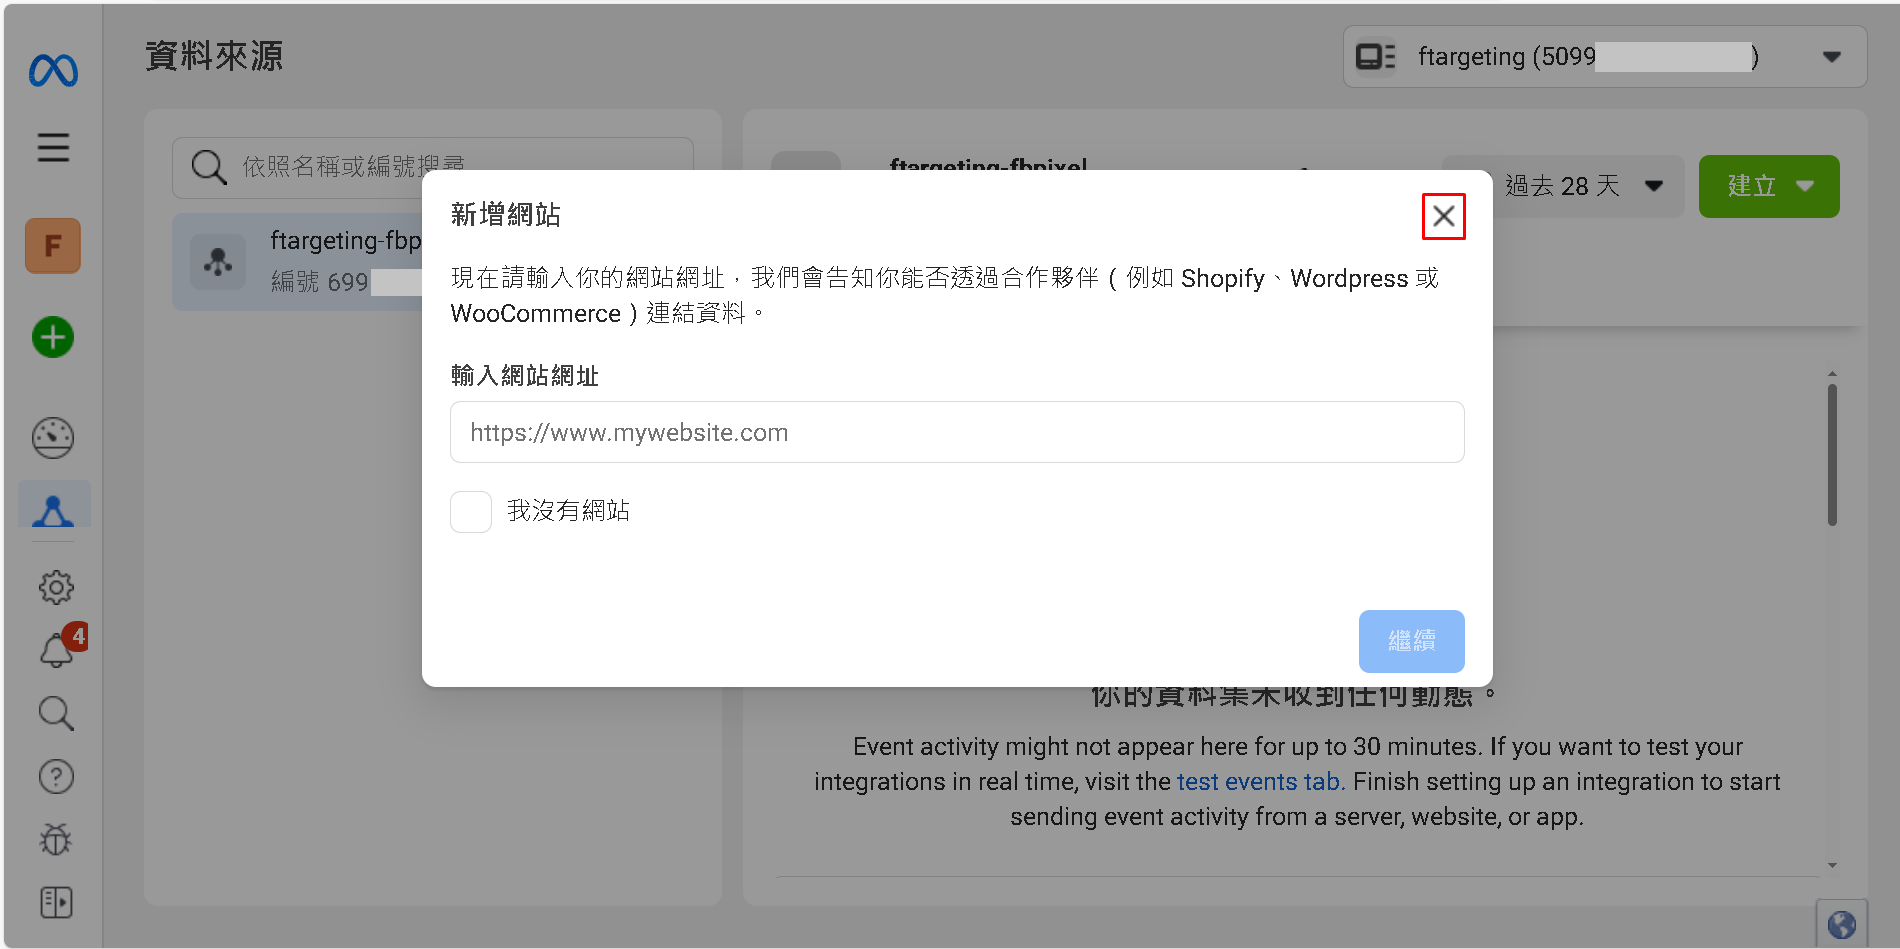Click the ftargeting-fbpixel pixel icon
Viewport: 1900px width, 949px height.
pyautogui.click(x=218, y=262)
